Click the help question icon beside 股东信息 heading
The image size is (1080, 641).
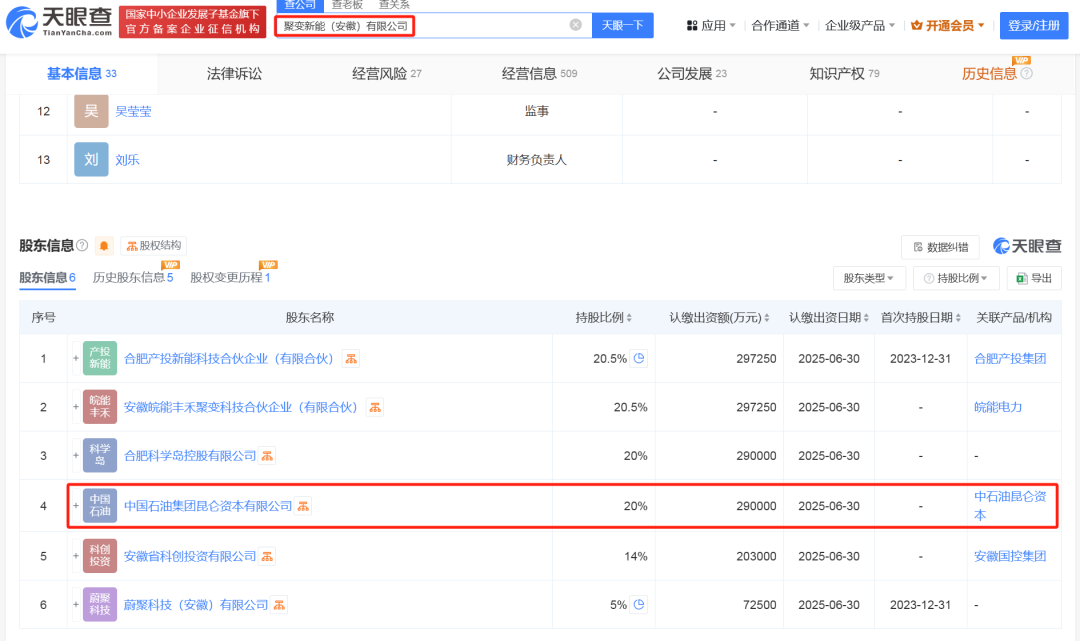(82, 246)
